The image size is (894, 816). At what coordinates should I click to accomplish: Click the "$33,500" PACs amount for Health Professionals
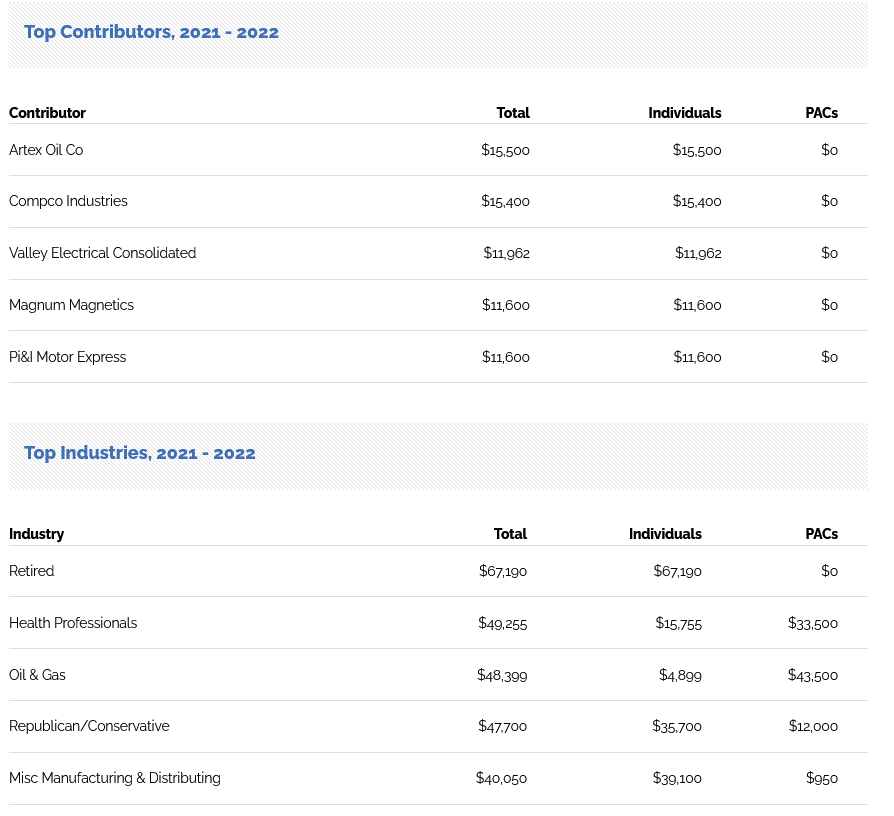click(813, 623)
